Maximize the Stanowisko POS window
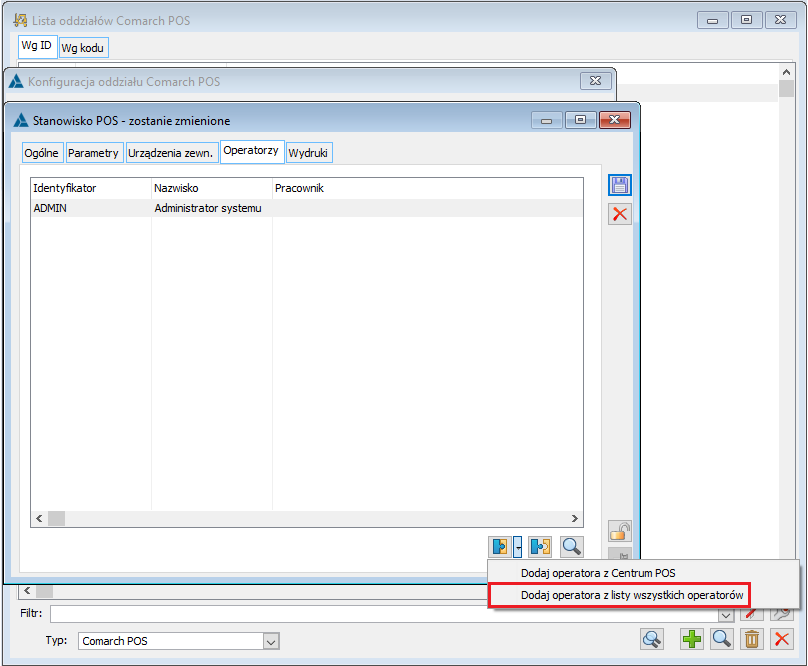808x666 pixels. [581, 120]
